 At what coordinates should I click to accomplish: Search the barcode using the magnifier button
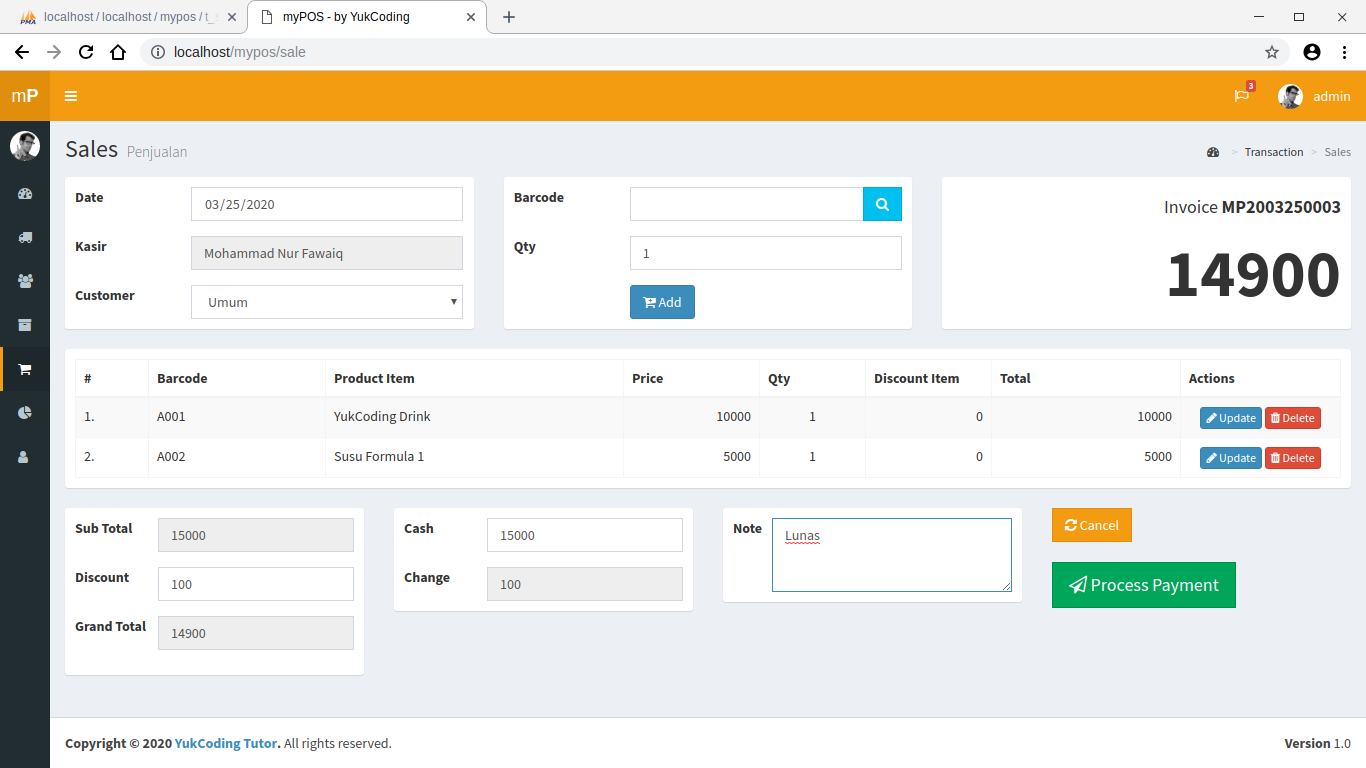(881, 203)
